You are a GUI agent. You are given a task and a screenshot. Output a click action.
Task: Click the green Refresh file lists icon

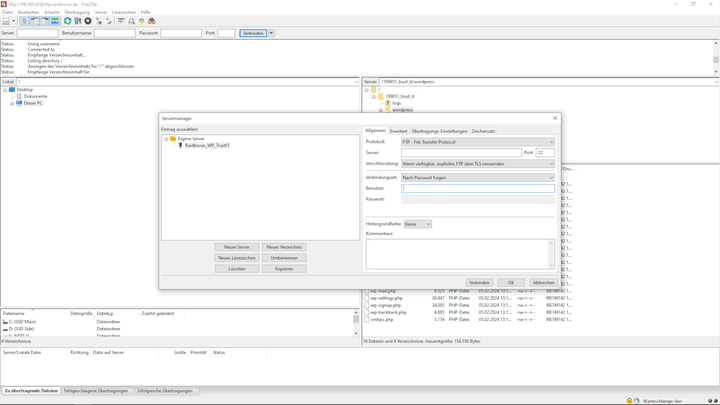(x=68, y=21)
